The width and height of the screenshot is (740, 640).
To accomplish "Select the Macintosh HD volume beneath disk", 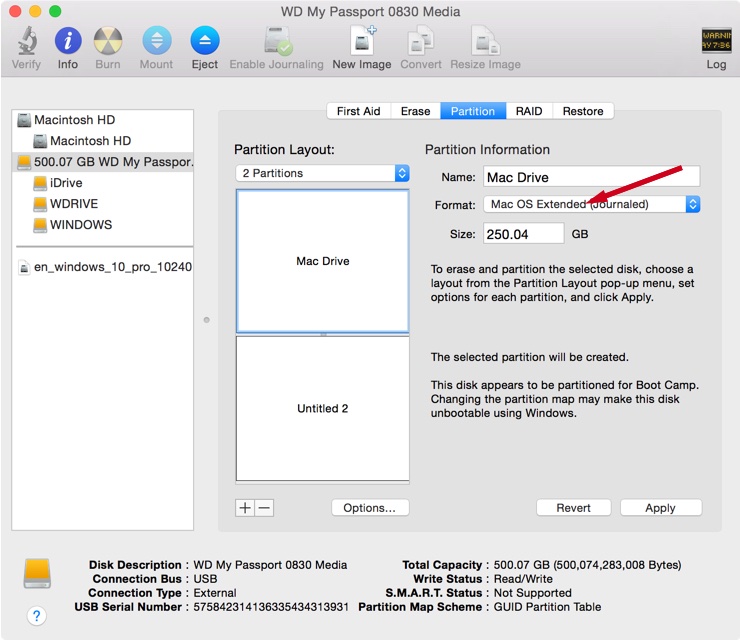I will tap(102, 141).
